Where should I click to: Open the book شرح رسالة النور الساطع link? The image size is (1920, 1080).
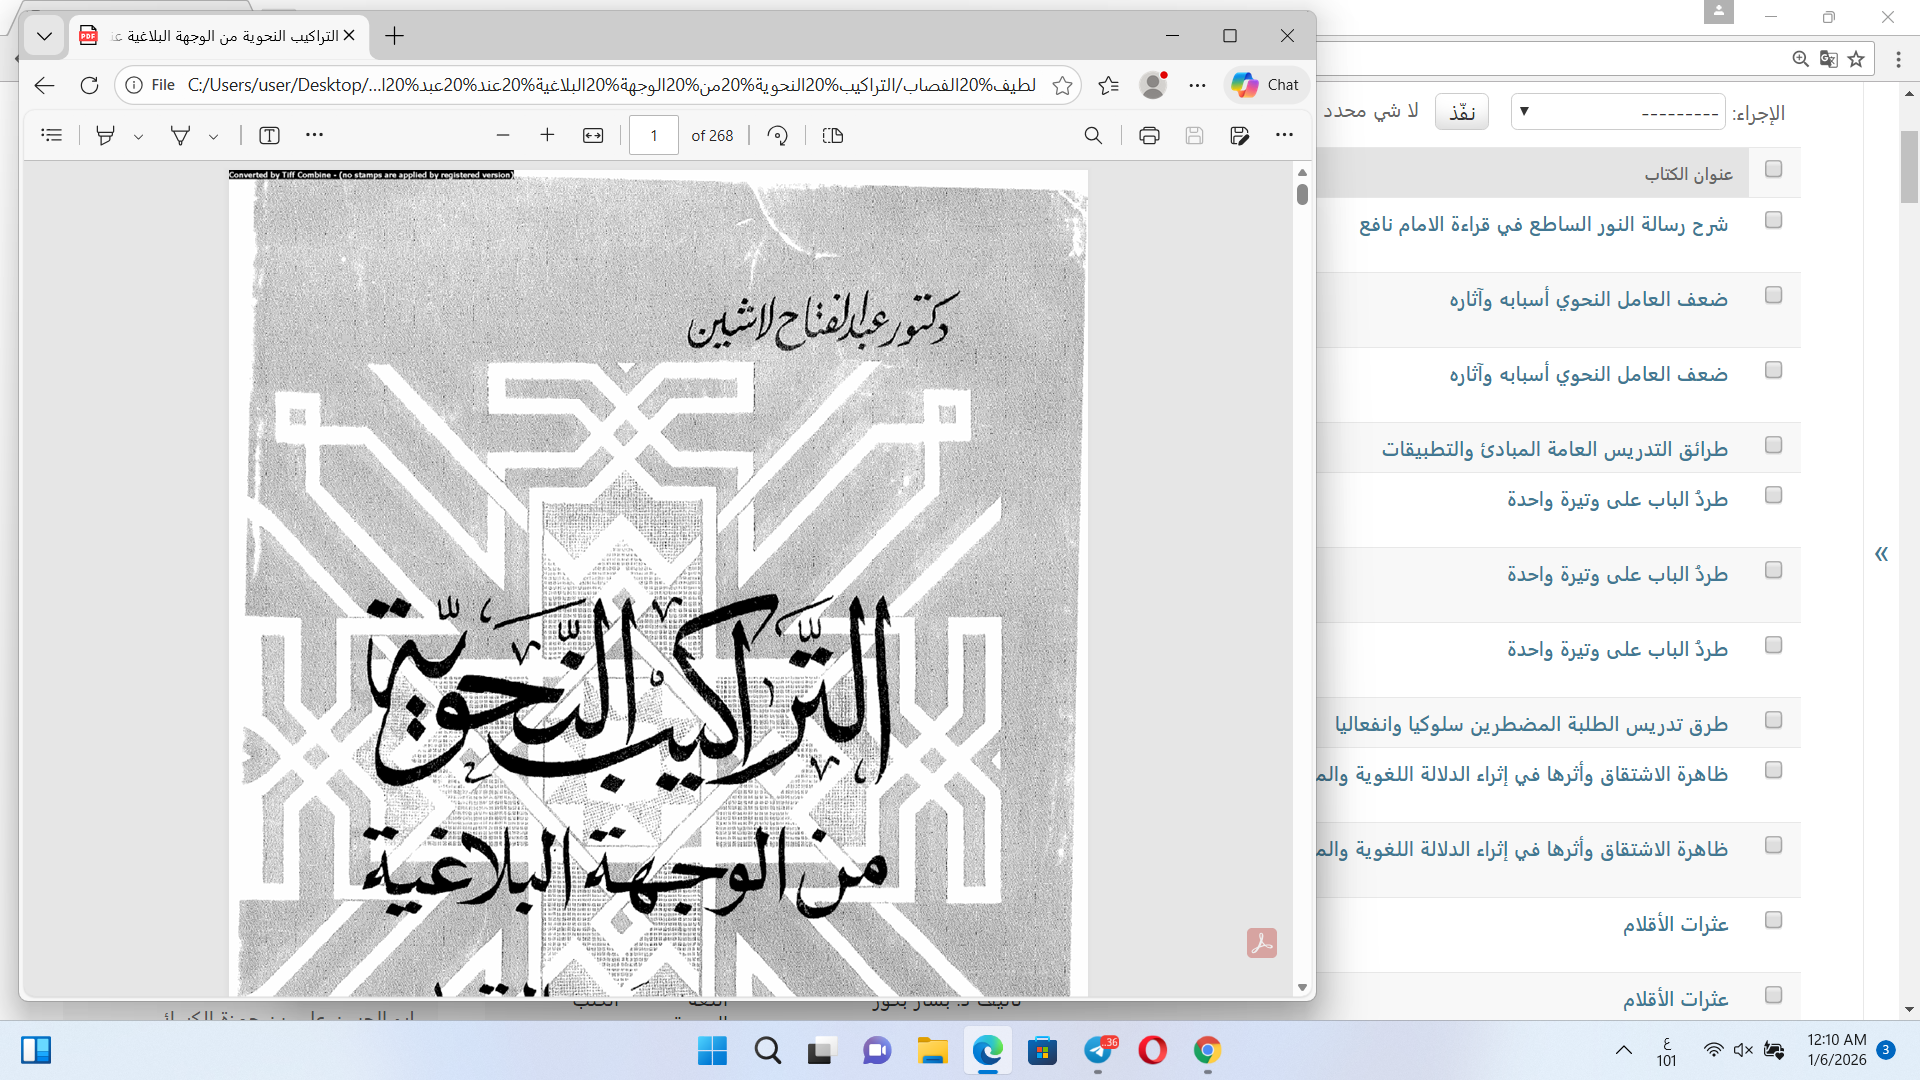[x=1543, y=224]
